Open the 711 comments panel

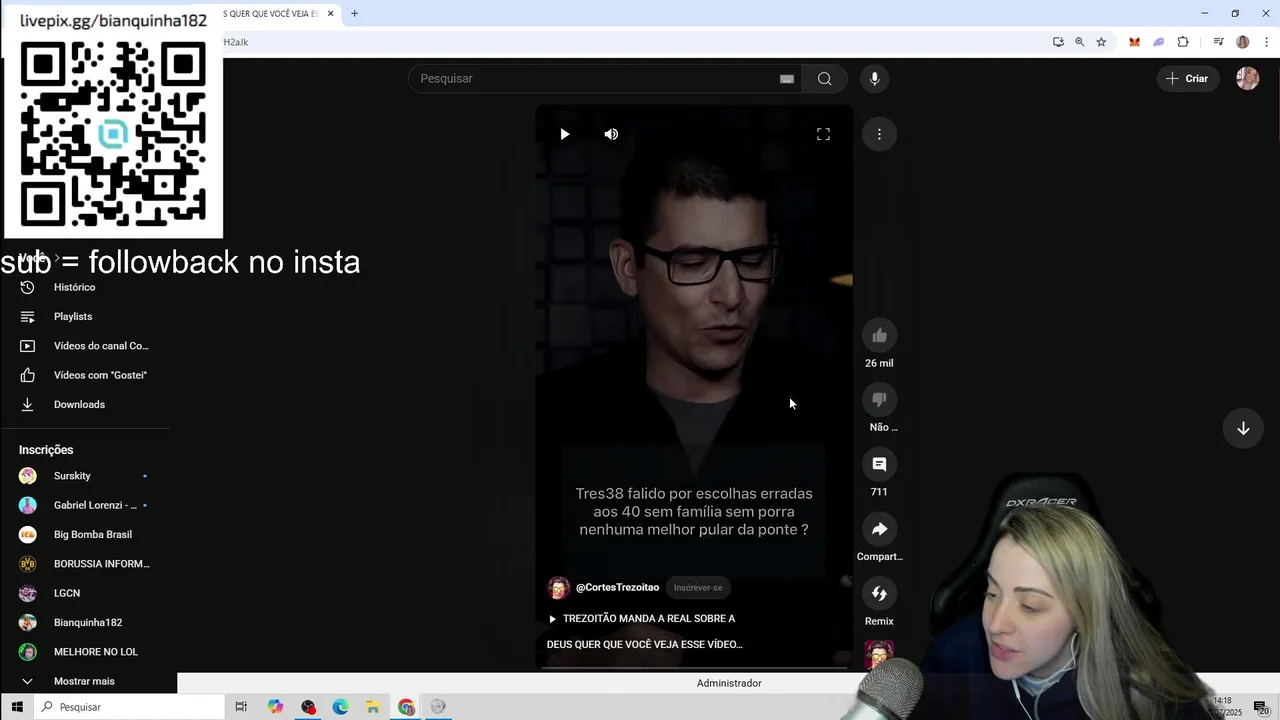[x=879, y=464]
